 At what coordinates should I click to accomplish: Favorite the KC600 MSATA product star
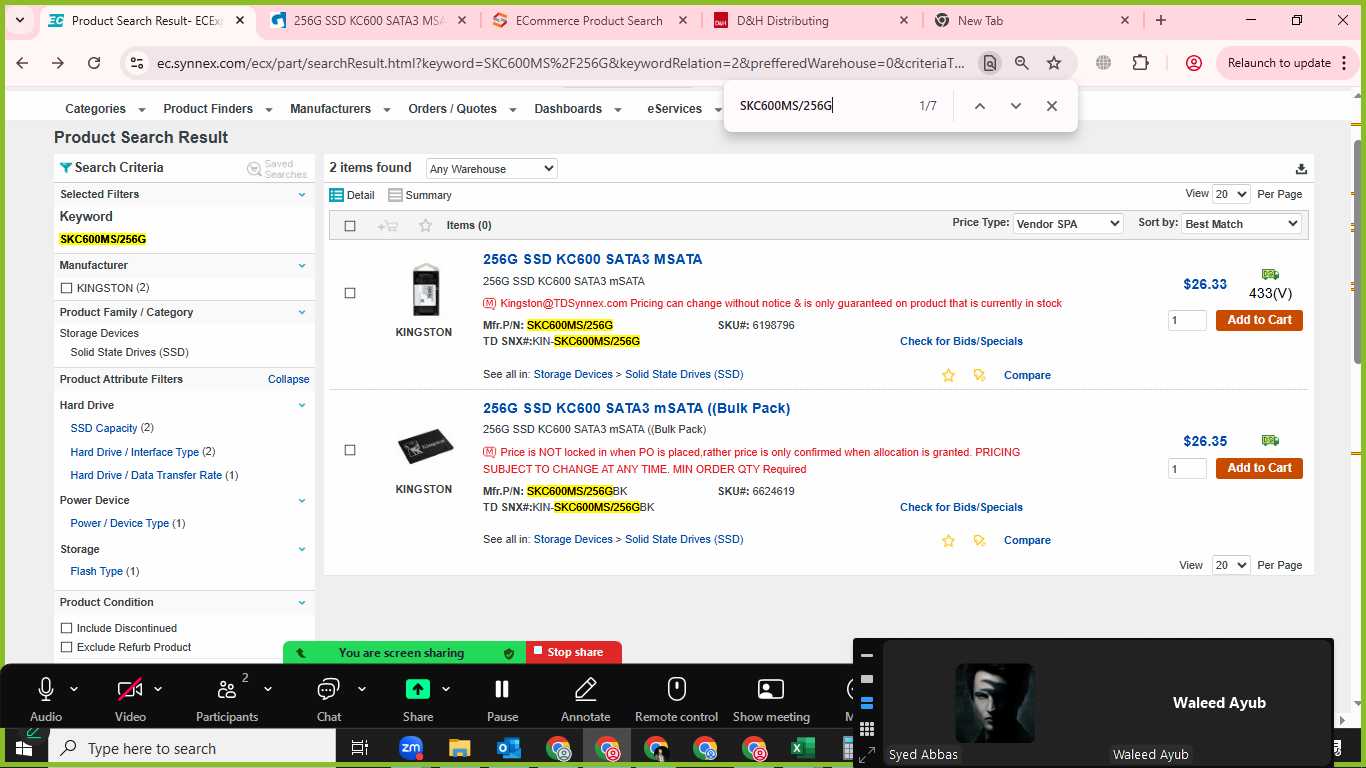click(948, 375)
